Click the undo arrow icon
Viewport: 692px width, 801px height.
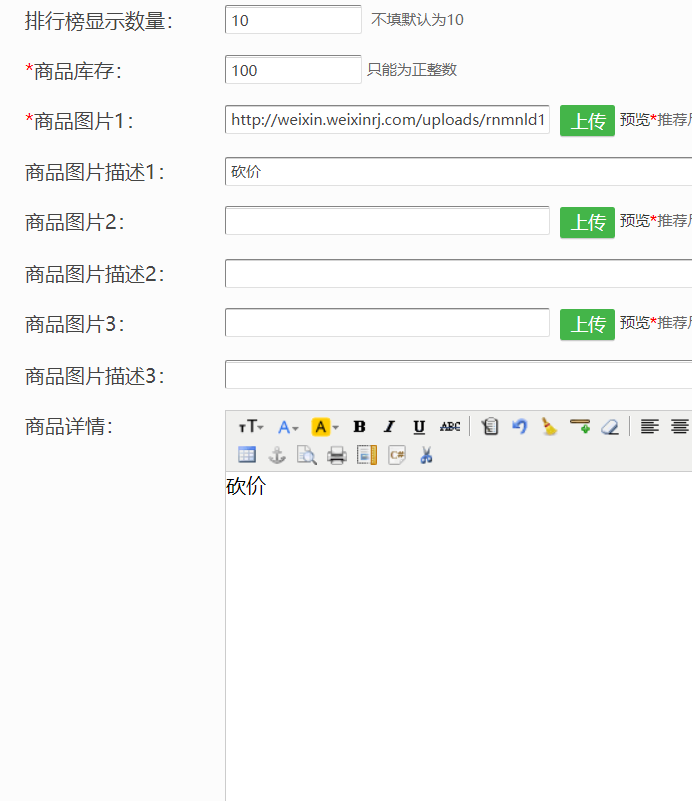(x=519, y=426)
